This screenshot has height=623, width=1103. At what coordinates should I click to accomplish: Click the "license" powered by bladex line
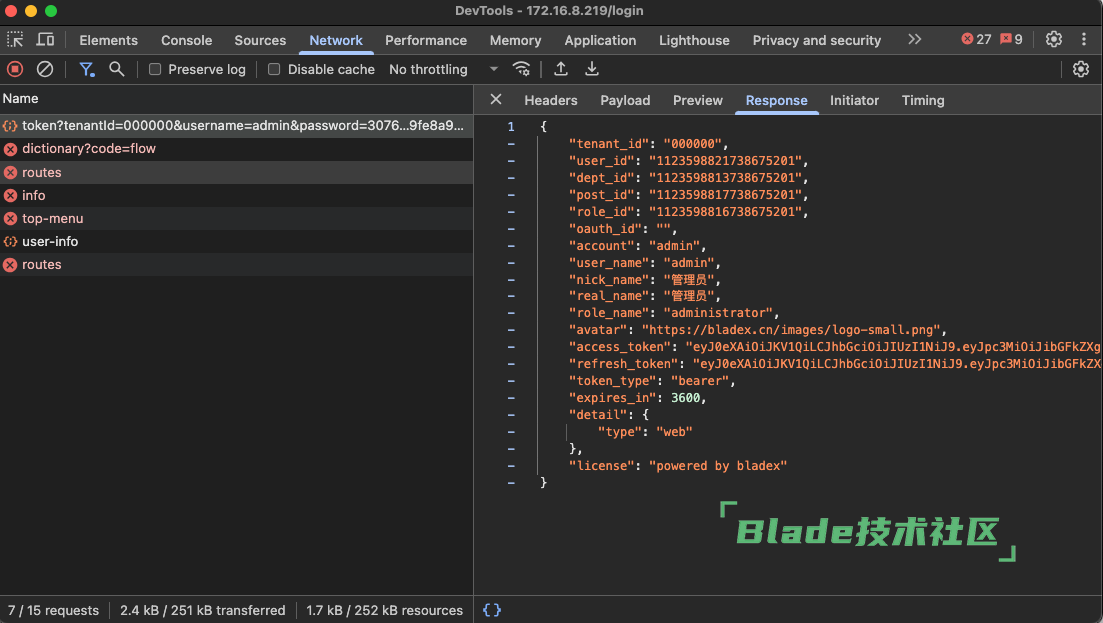click(x=677, y=465)
